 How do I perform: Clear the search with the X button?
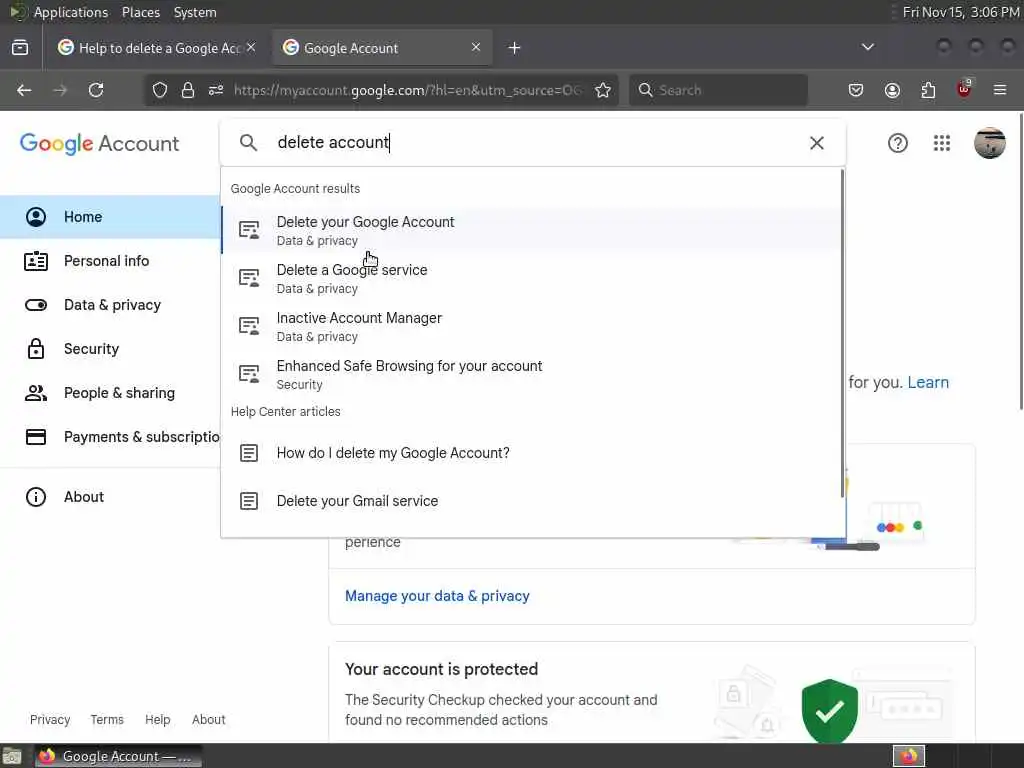coord(816,143)
